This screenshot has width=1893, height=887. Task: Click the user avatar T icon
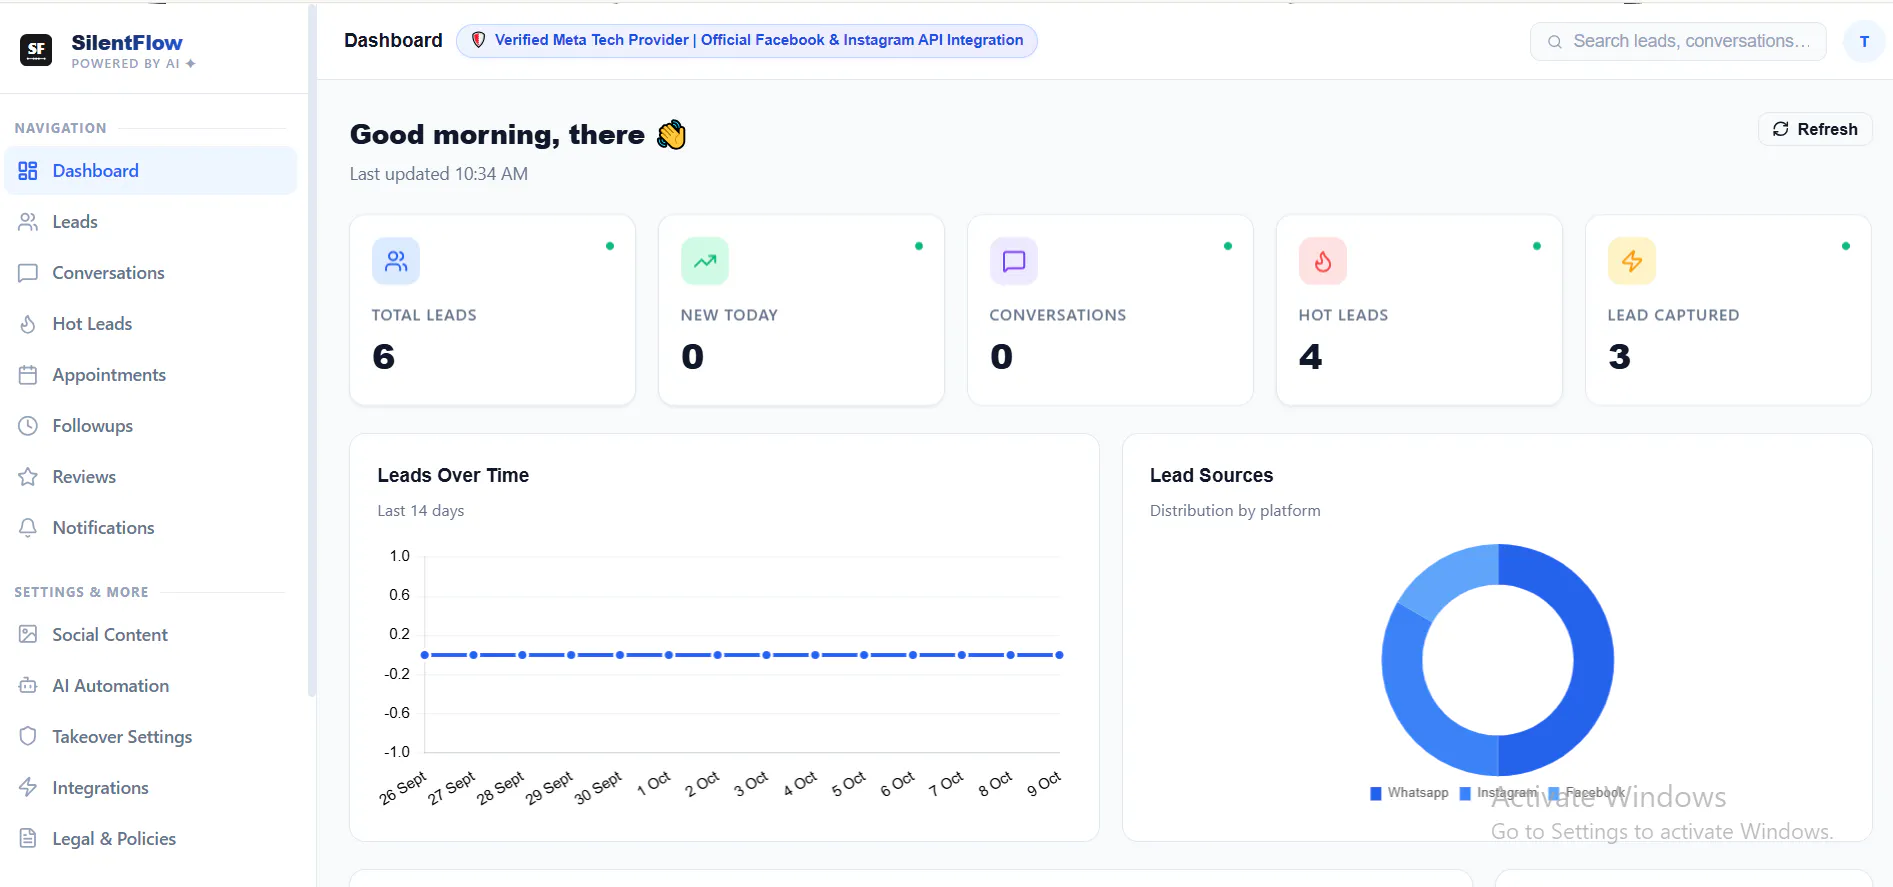point(1864,42)
